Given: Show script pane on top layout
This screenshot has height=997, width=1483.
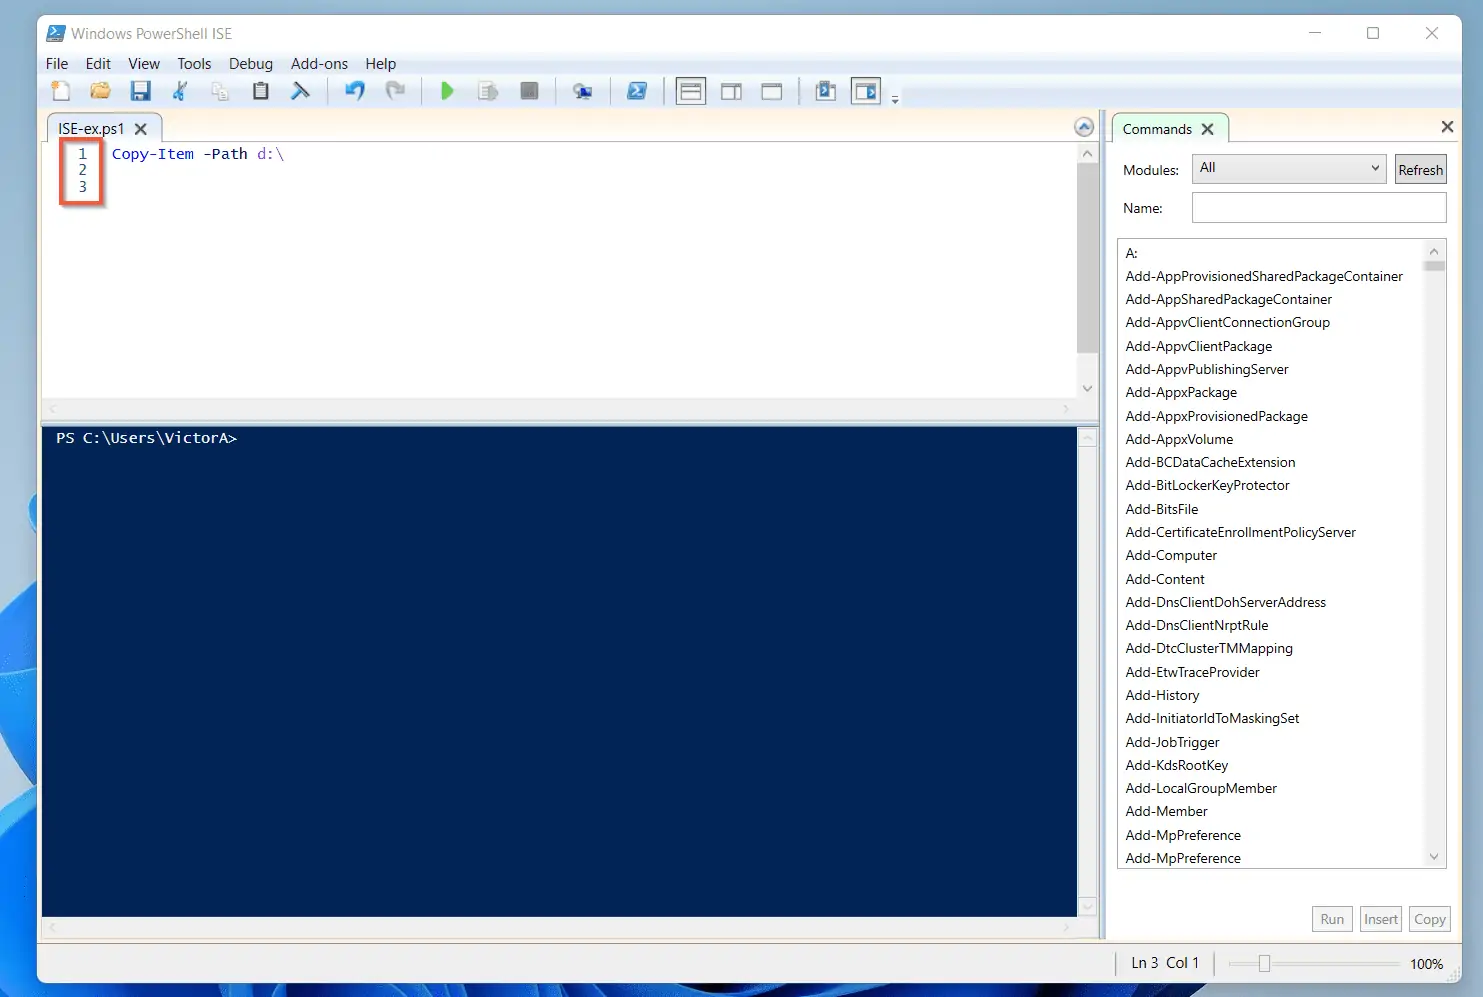Looking at the screenshot, I should pos(691,91).
